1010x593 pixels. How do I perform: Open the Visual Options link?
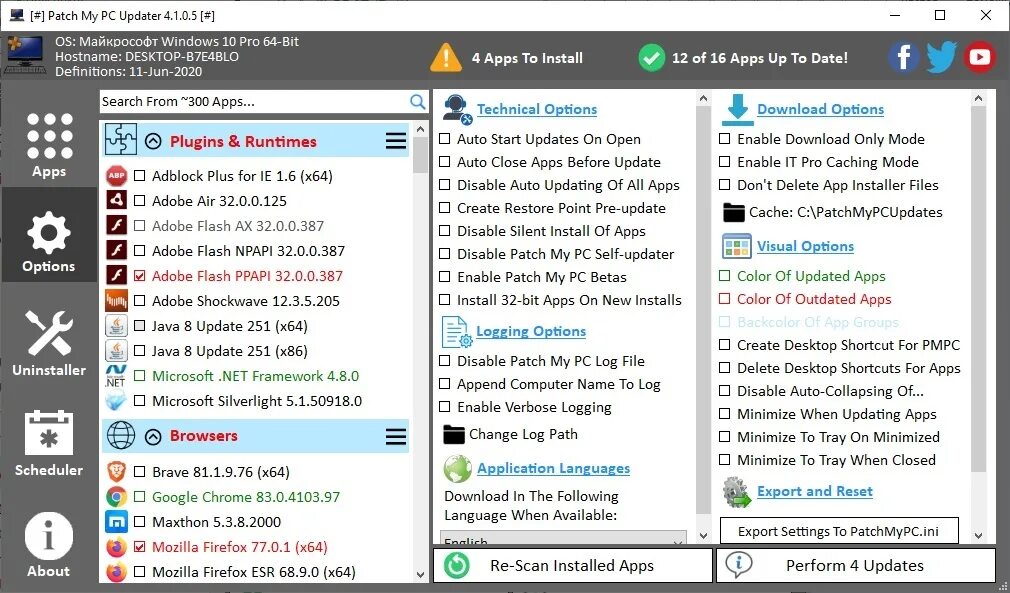805,247
